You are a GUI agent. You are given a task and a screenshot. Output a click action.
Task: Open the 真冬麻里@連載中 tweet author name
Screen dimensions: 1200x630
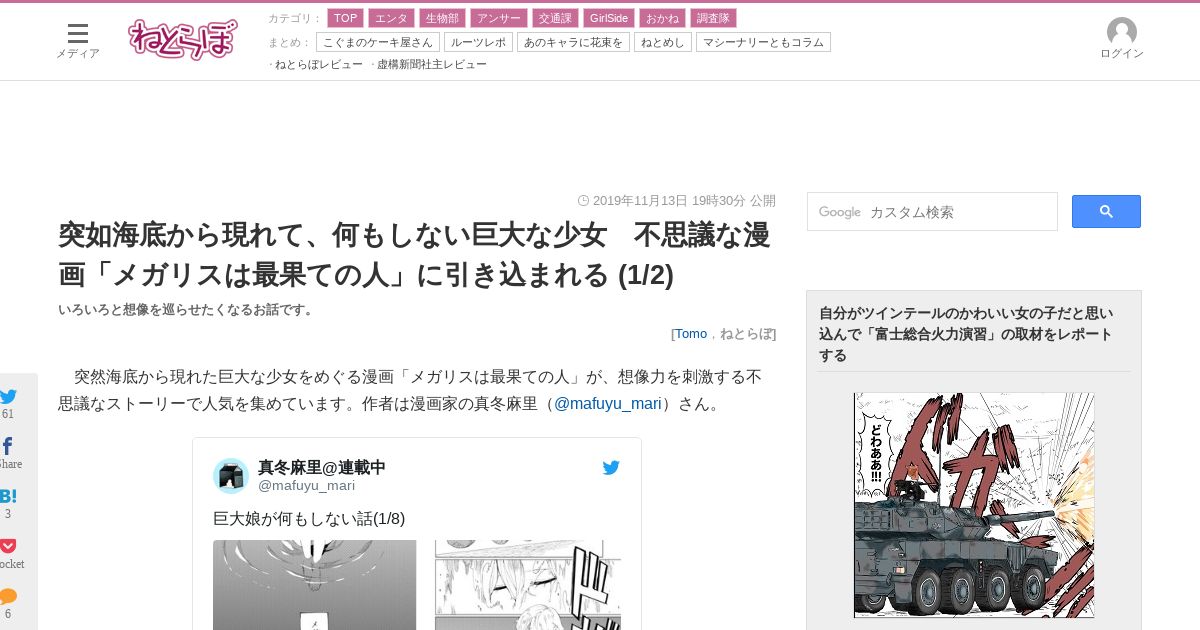coord(322,467)
